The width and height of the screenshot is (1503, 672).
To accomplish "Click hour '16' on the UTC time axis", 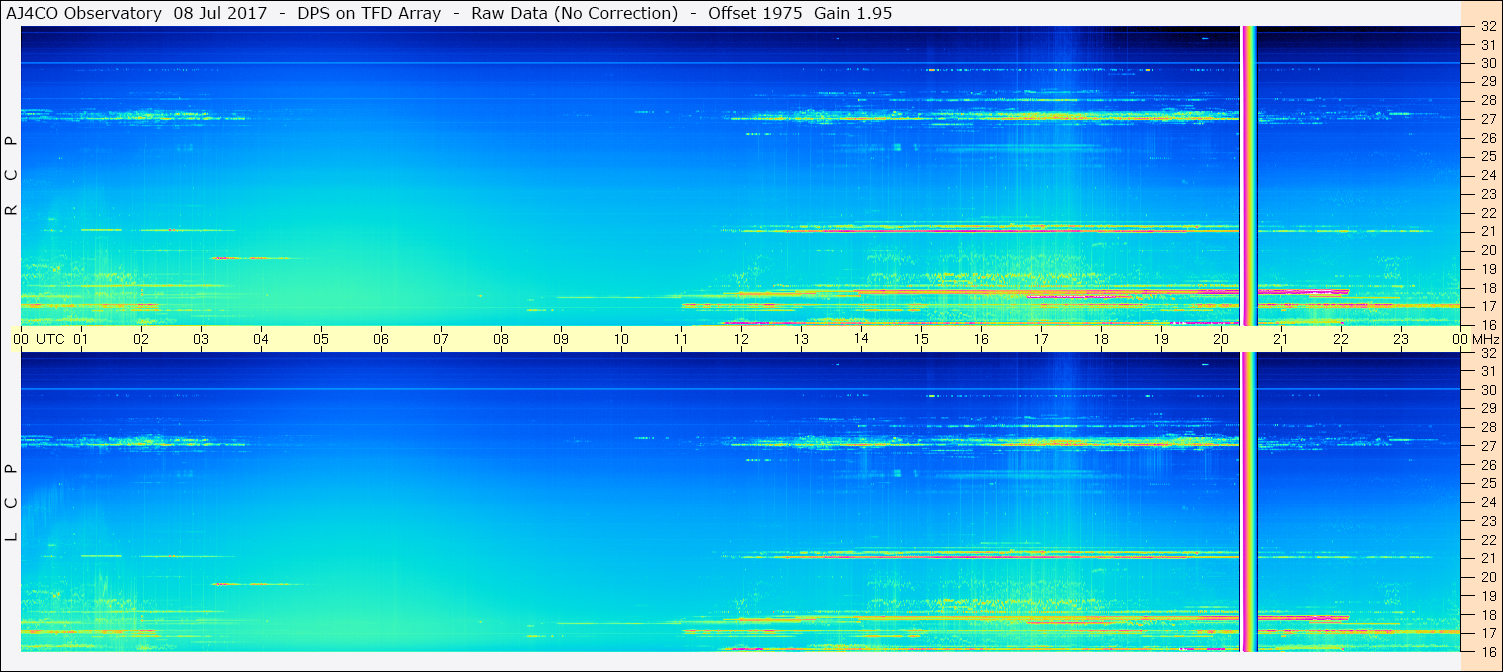I will click(x=981, y=339).
